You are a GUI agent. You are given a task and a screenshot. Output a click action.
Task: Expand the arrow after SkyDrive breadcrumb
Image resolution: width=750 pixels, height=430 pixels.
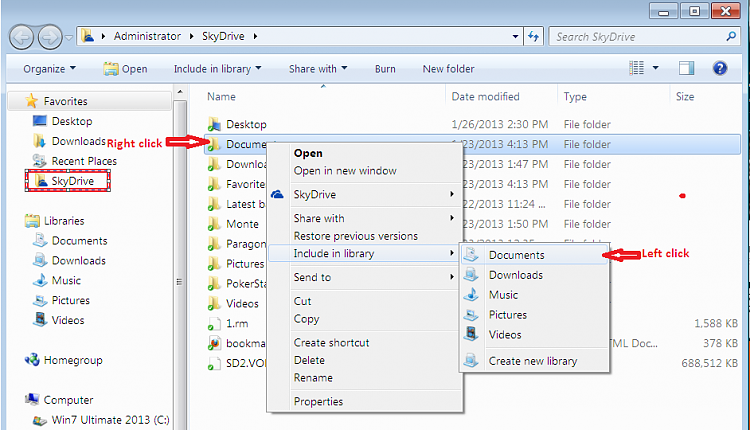click(x=255, y=36)
